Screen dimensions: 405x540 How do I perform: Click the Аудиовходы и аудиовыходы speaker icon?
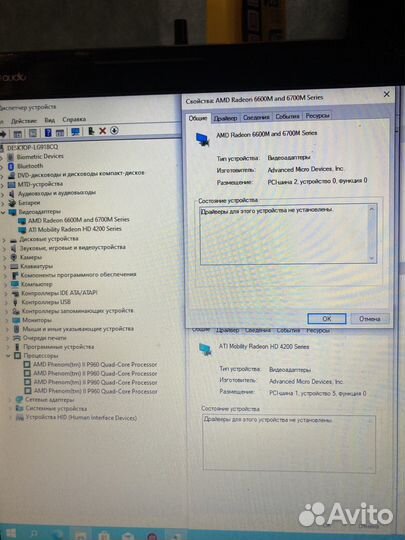point(11,194)
